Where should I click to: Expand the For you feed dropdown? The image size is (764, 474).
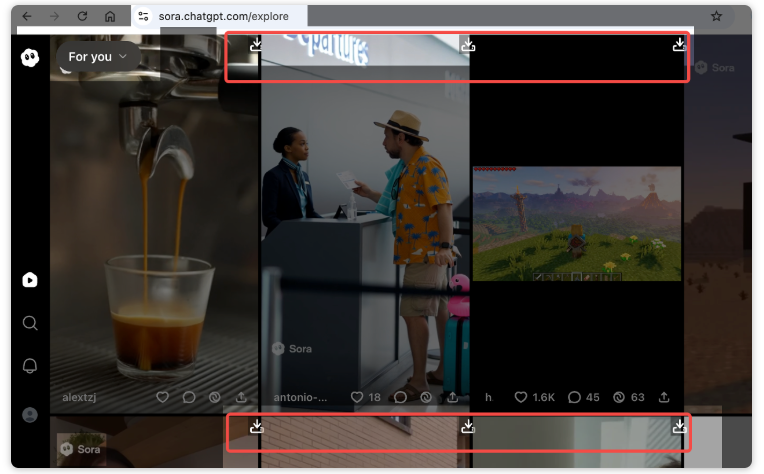tap(98, 57)
